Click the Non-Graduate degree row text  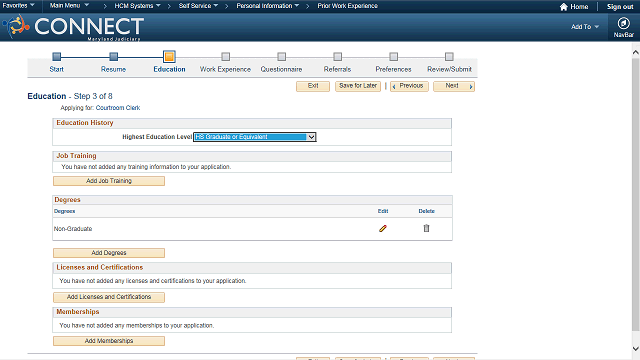point(73,229)
